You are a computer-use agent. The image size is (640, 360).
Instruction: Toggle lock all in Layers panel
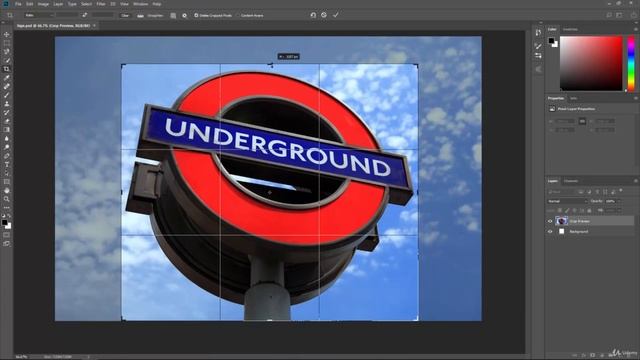tap(589, 210)
